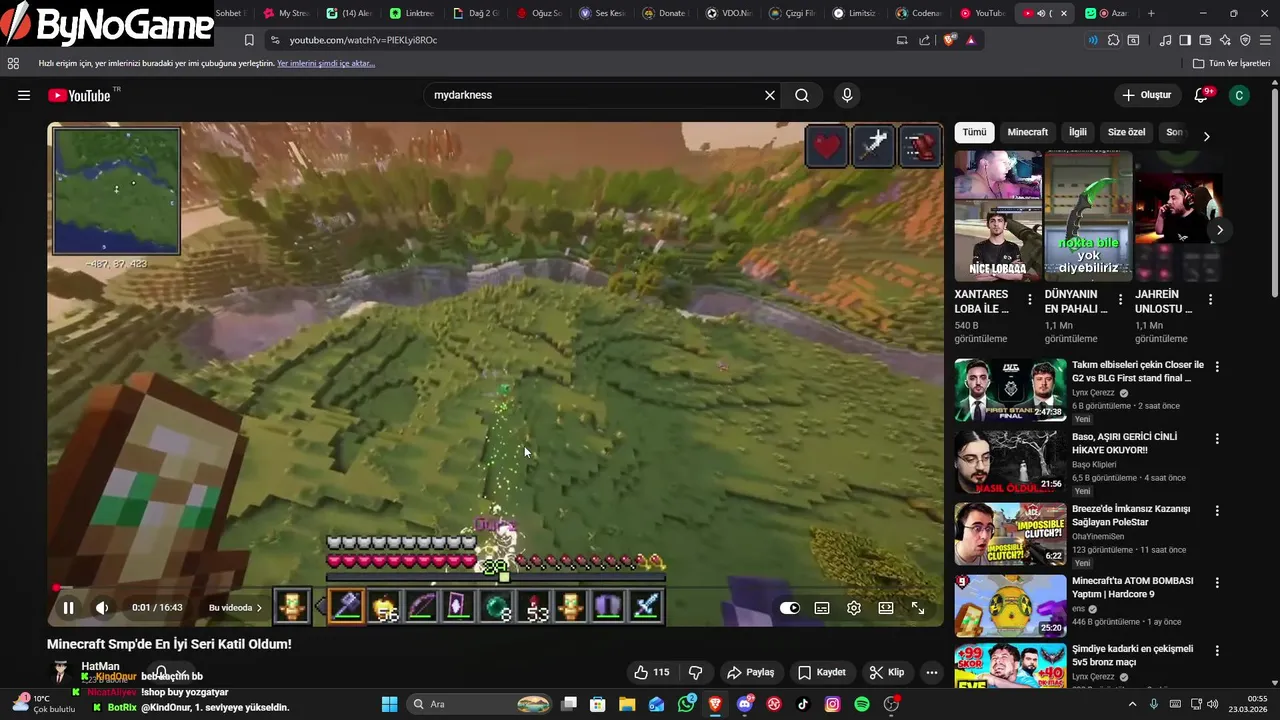1280x720 pixels.
Task: Mute the video volume
Action: tap(102, 607)
